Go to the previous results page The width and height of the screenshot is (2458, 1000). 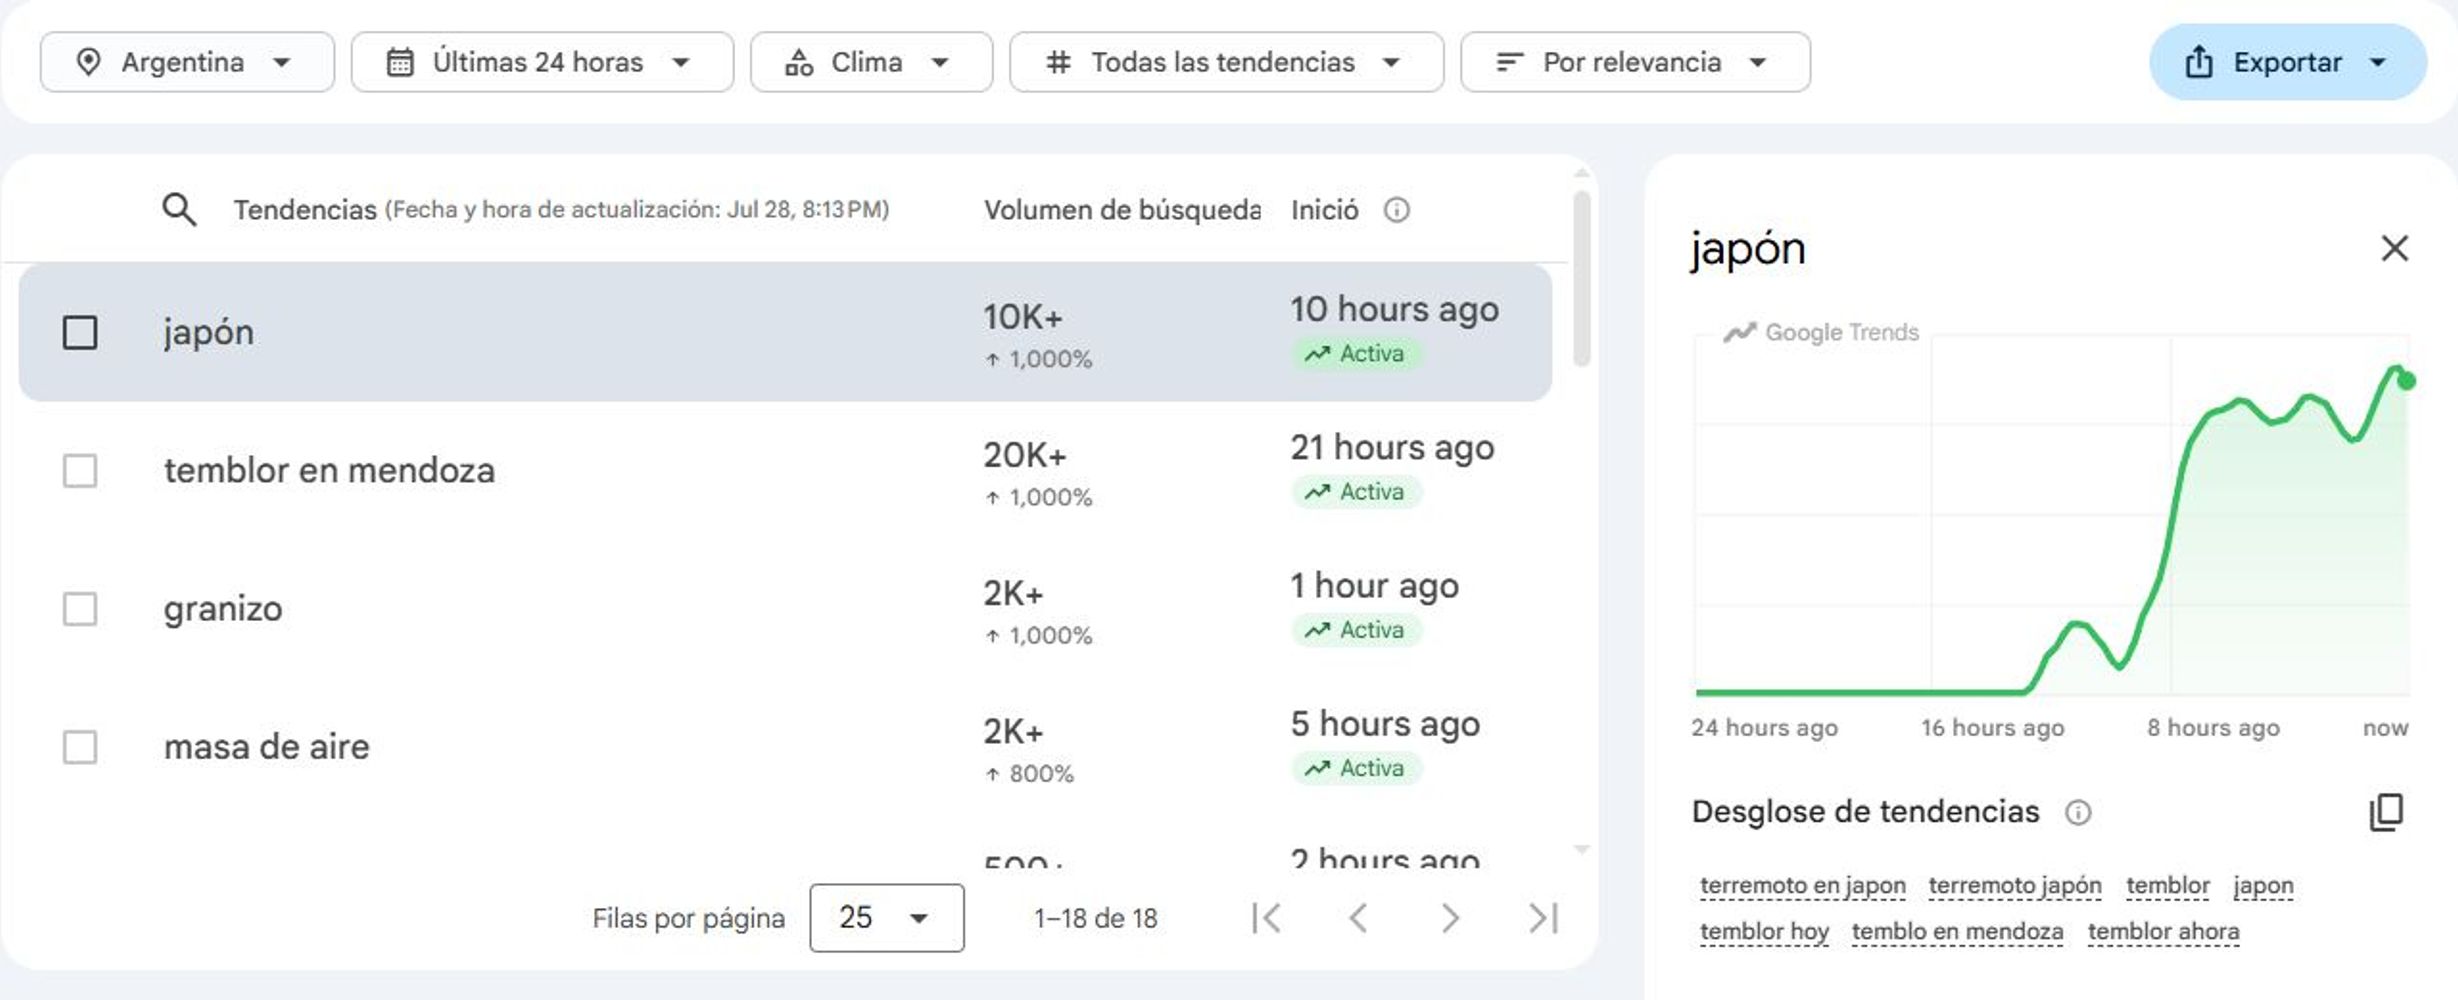coord(1358,918)
